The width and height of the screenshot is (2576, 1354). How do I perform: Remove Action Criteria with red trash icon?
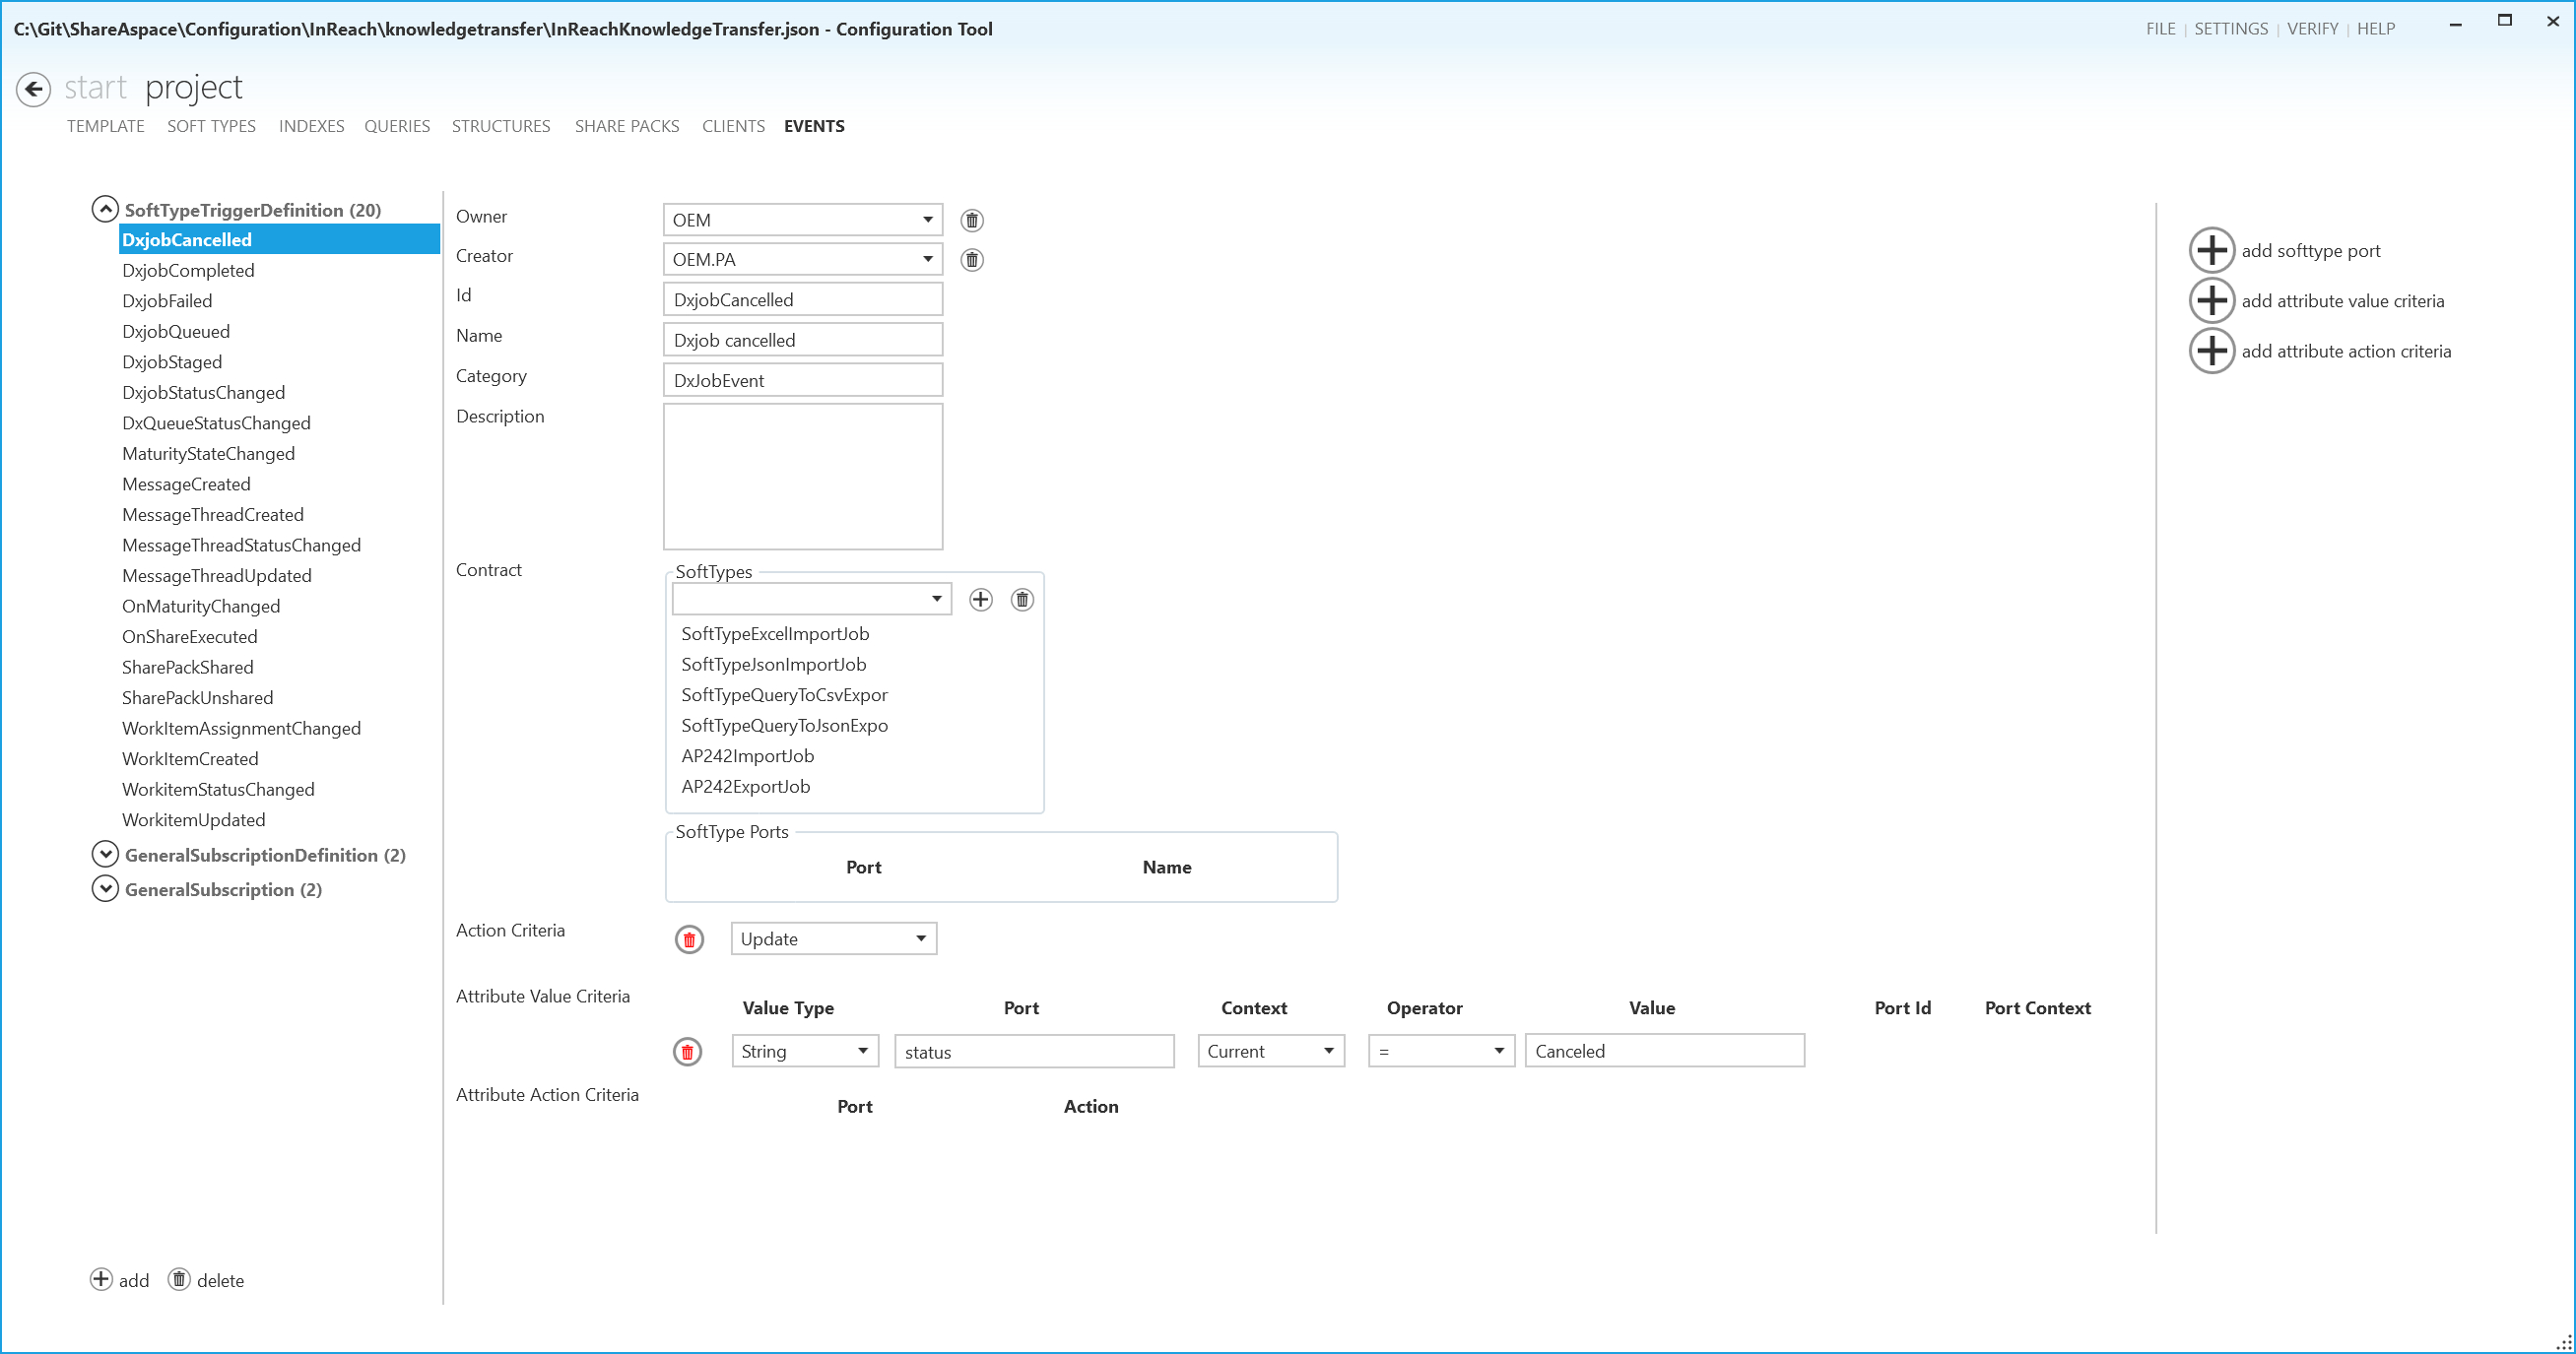point(689,939)
